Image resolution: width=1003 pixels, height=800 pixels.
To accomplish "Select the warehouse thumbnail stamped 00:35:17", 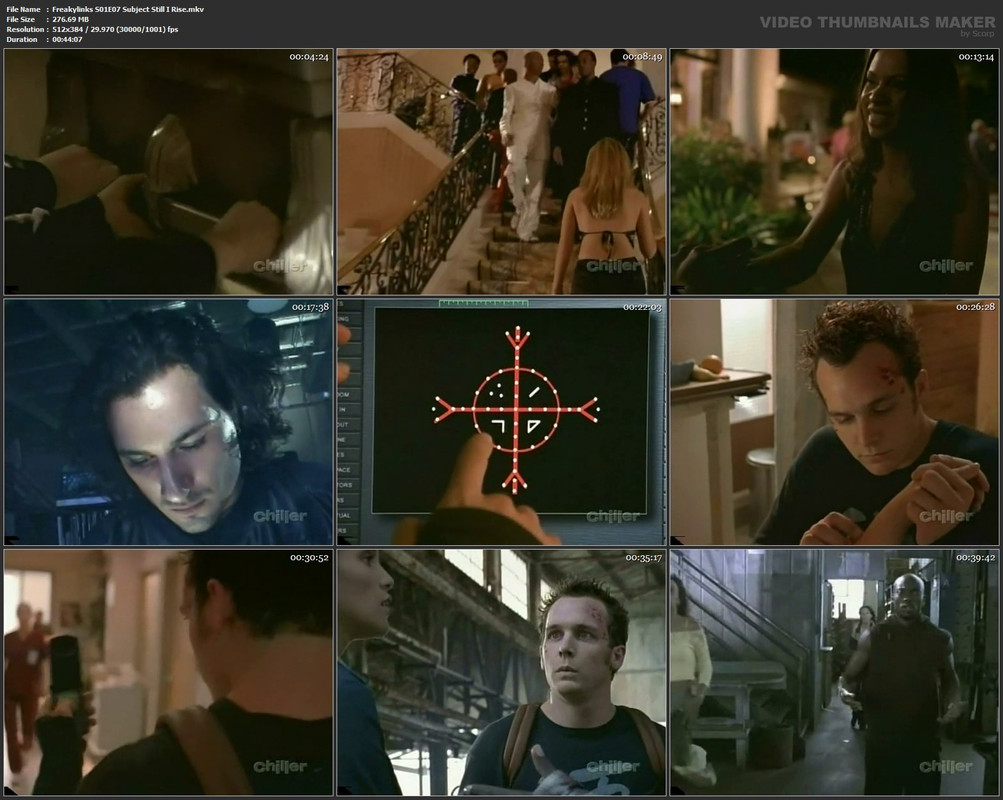I will point(502,673).
